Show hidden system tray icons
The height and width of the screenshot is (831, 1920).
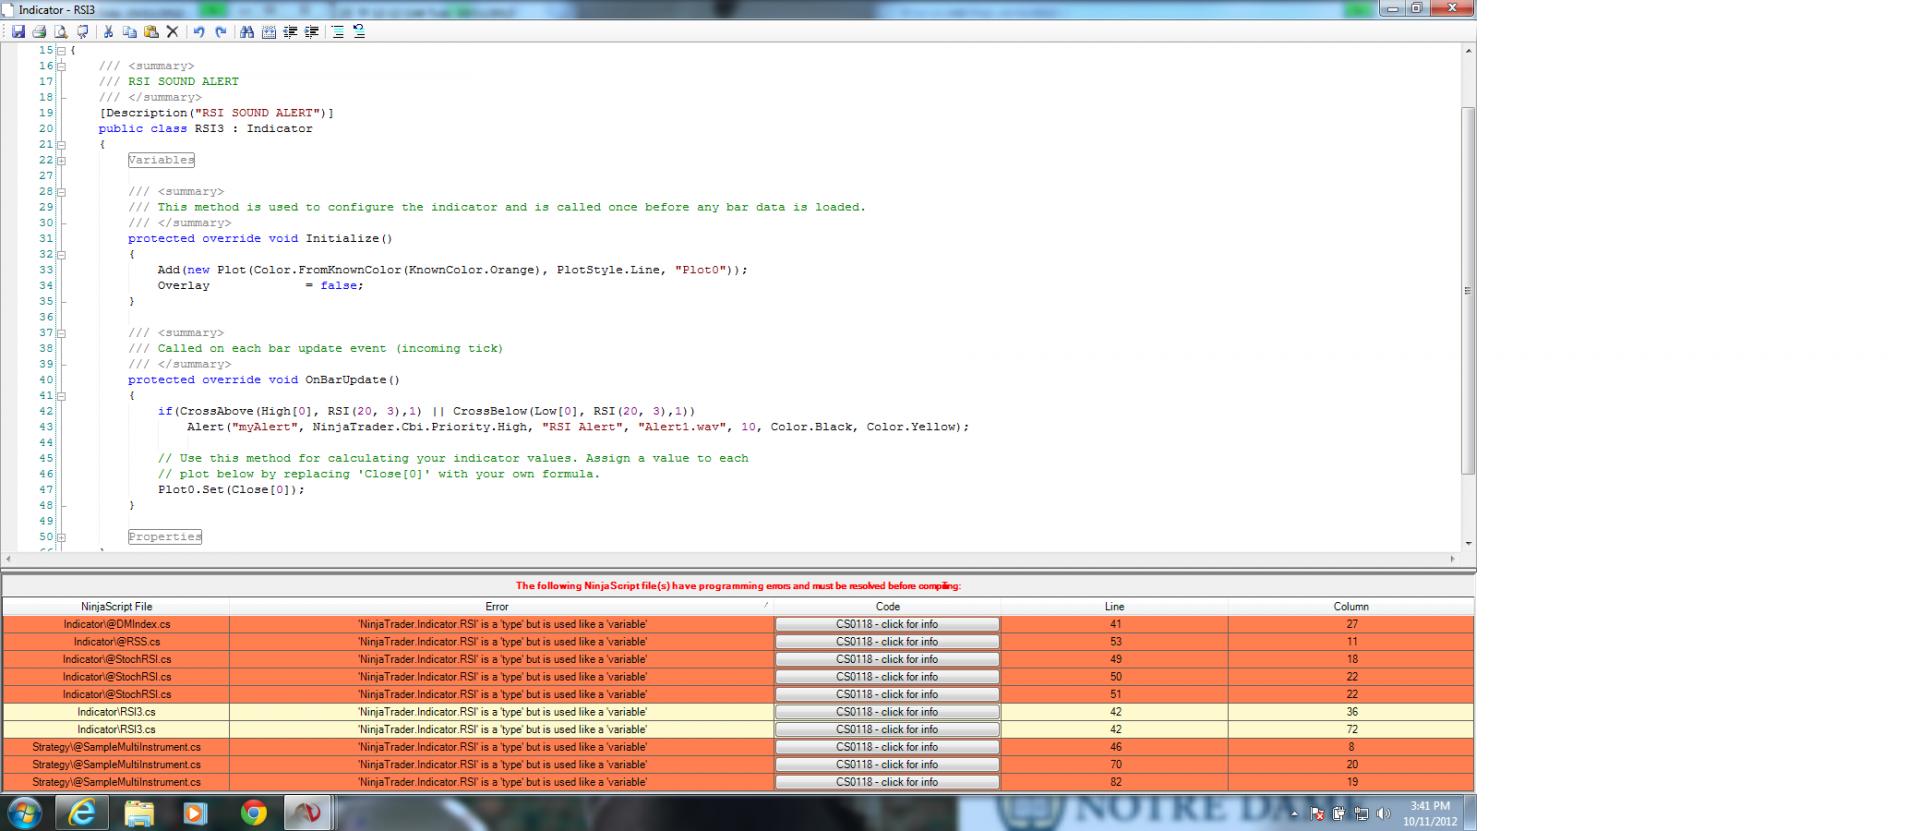click(1295, 814)
